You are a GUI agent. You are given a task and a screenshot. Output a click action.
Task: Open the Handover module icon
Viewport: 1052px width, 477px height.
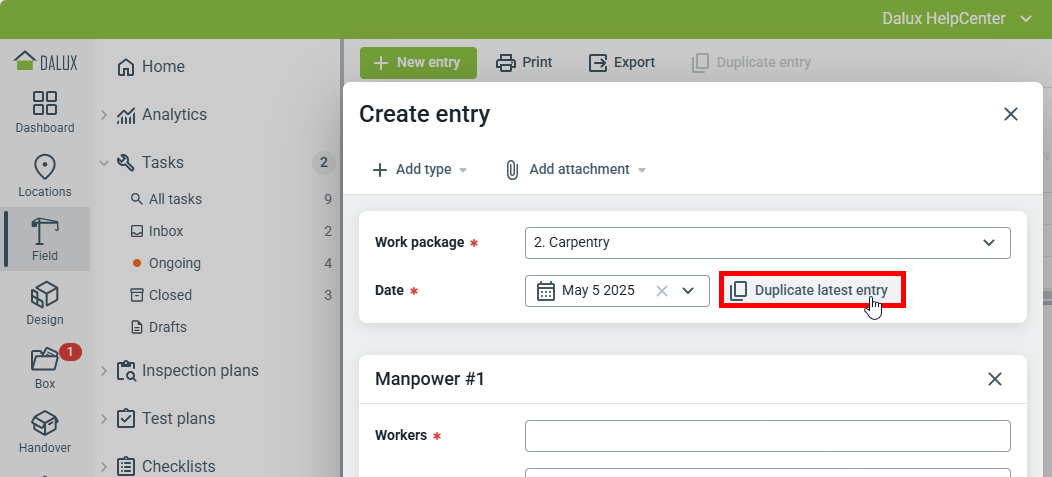[x=45, y=424]
